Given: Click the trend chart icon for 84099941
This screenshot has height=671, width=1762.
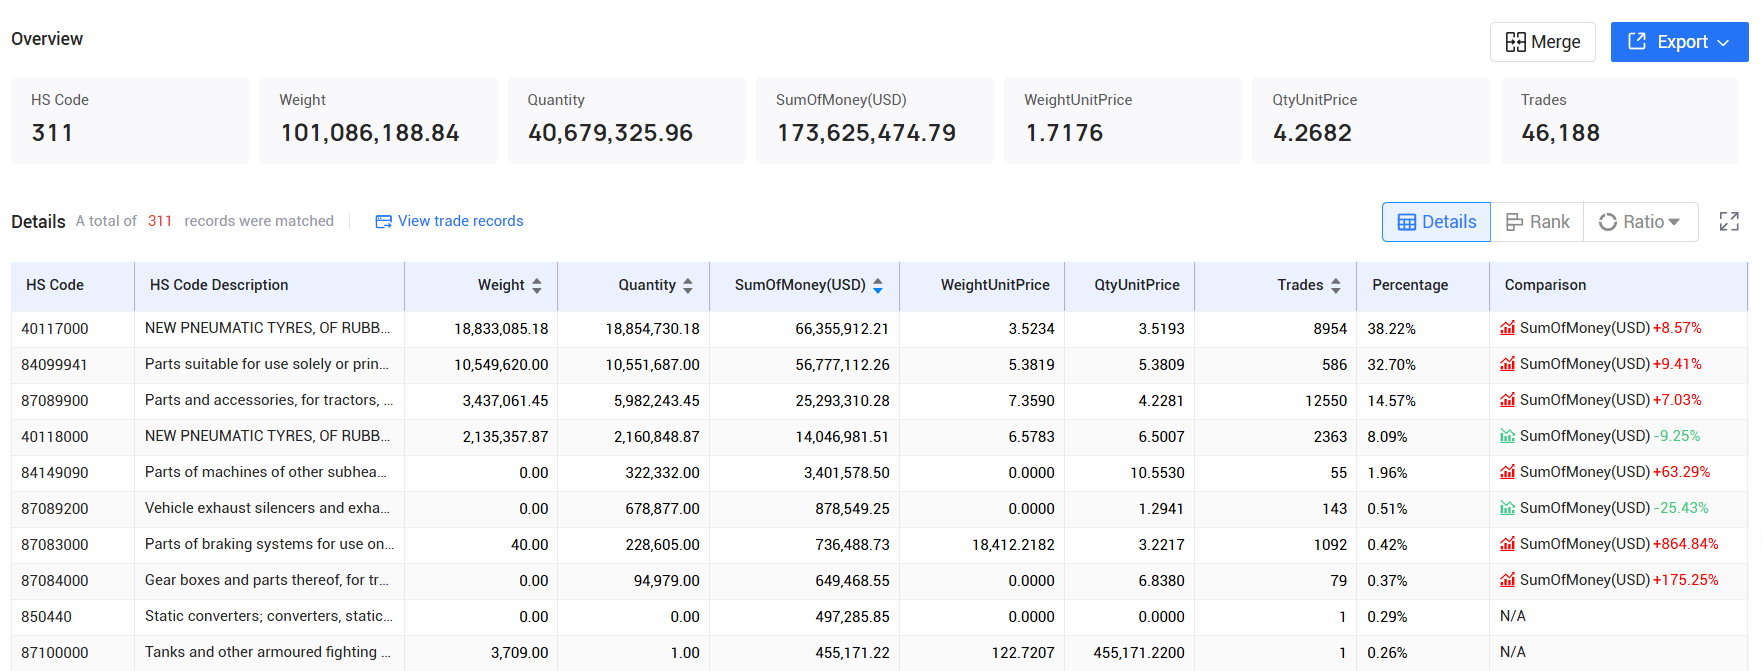Looking at the screenshot, I should tap(1507, 364).
